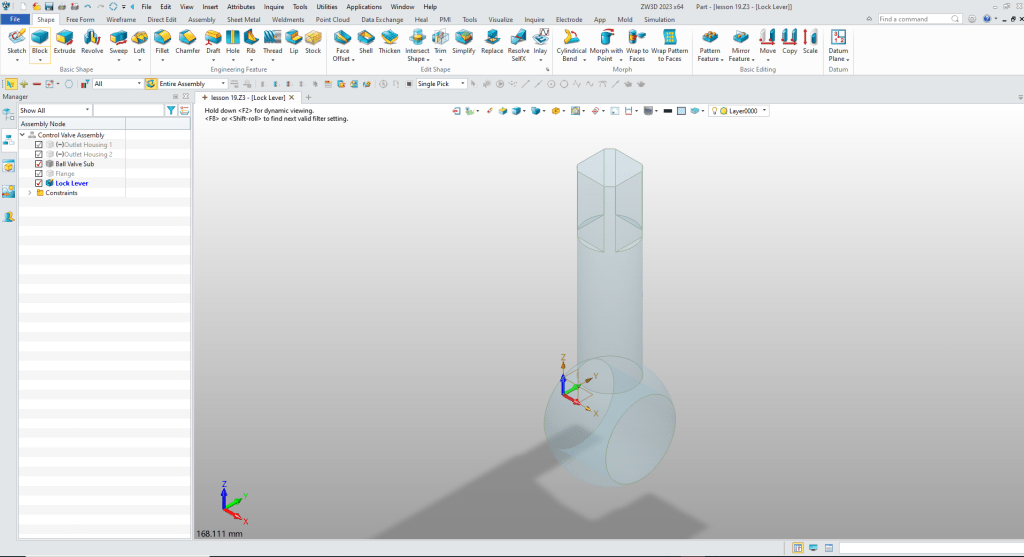Apply the Fillet feature tool

pyautogui.click(x=162, y=40)
